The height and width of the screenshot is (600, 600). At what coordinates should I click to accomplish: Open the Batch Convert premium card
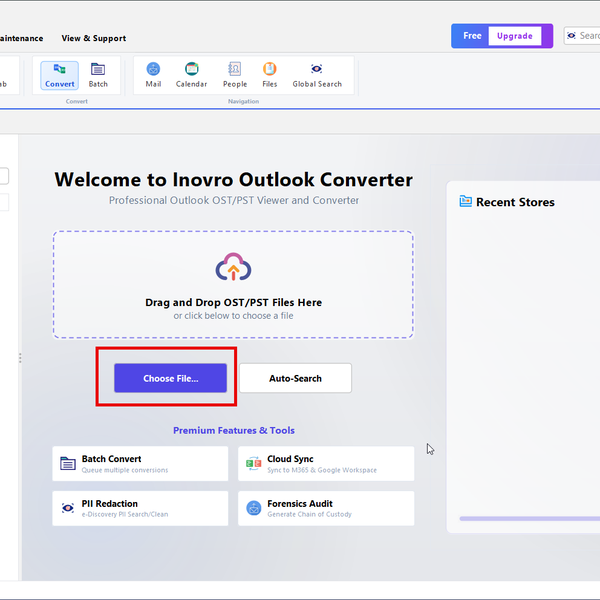[x=140, y=463]
